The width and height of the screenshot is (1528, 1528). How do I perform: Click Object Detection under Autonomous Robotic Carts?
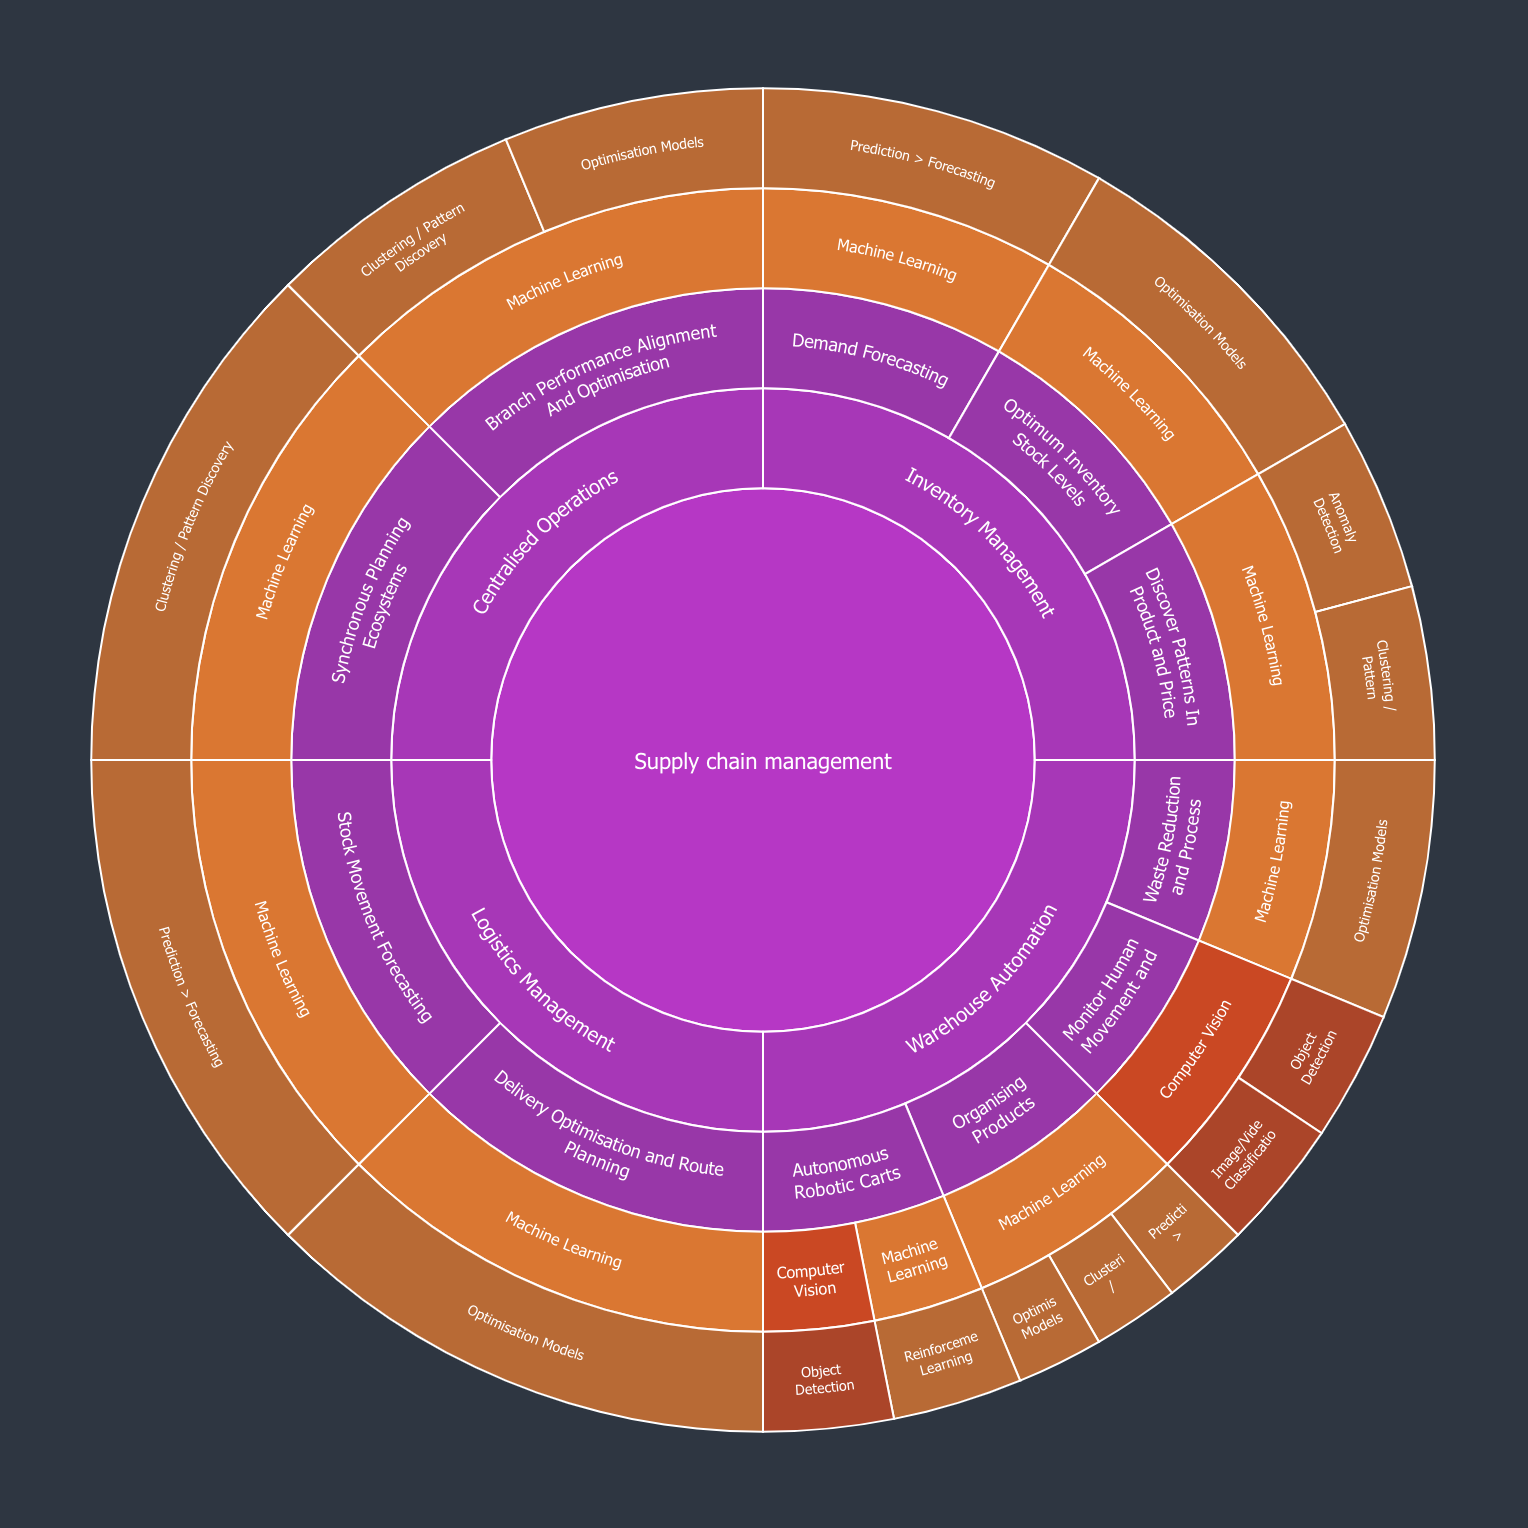(x=825, y=1378)
